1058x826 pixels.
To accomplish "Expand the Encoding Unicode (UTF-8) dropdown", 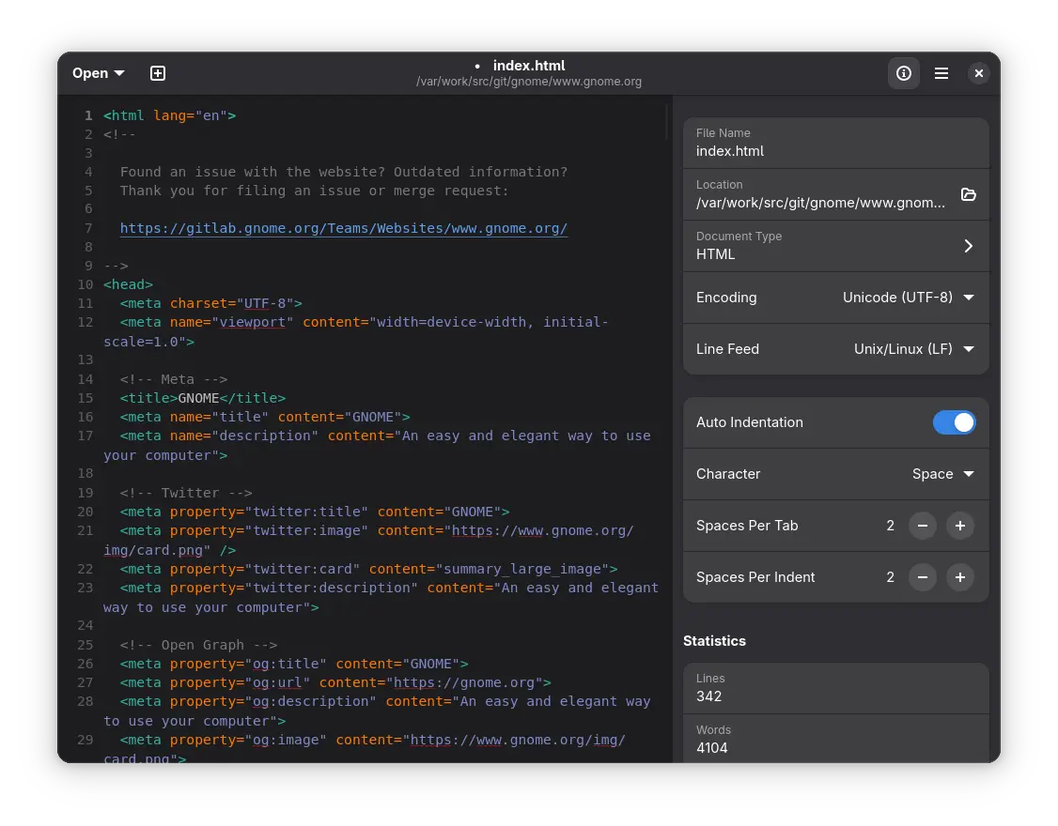I will click(x=908, y=297).
